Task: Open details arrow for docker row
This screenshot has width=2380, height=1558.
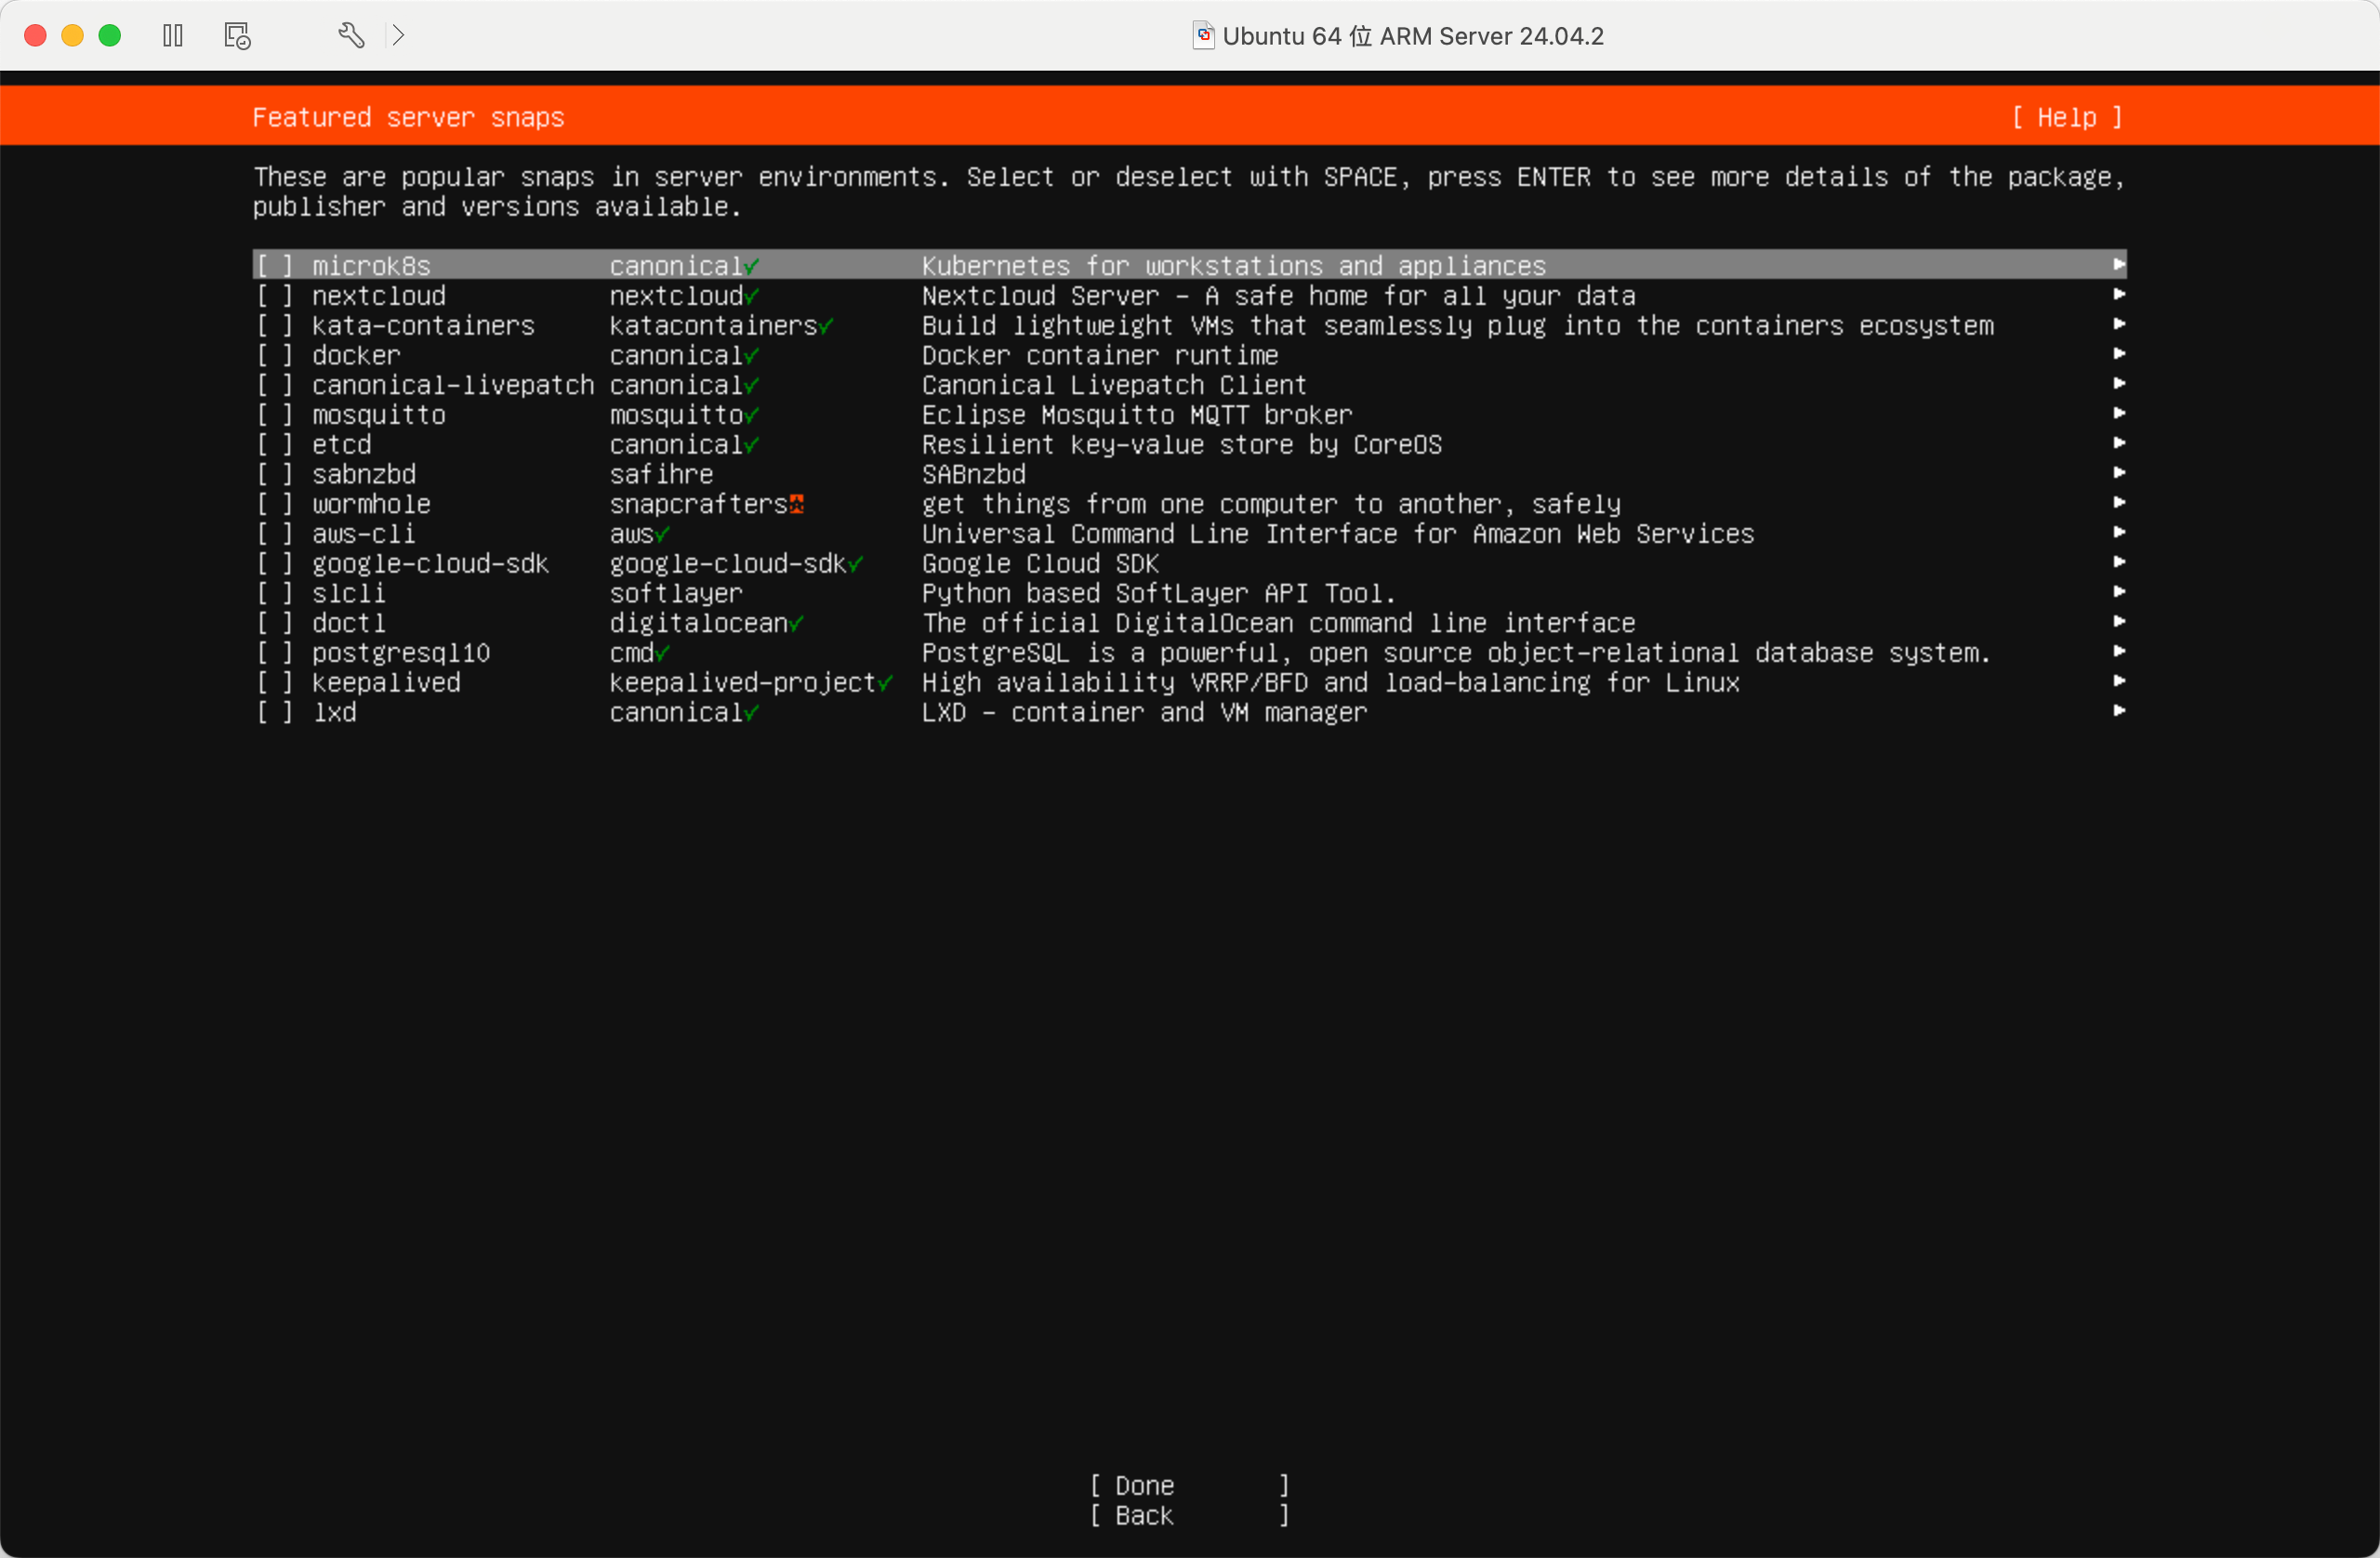Action: point(2118,353)
